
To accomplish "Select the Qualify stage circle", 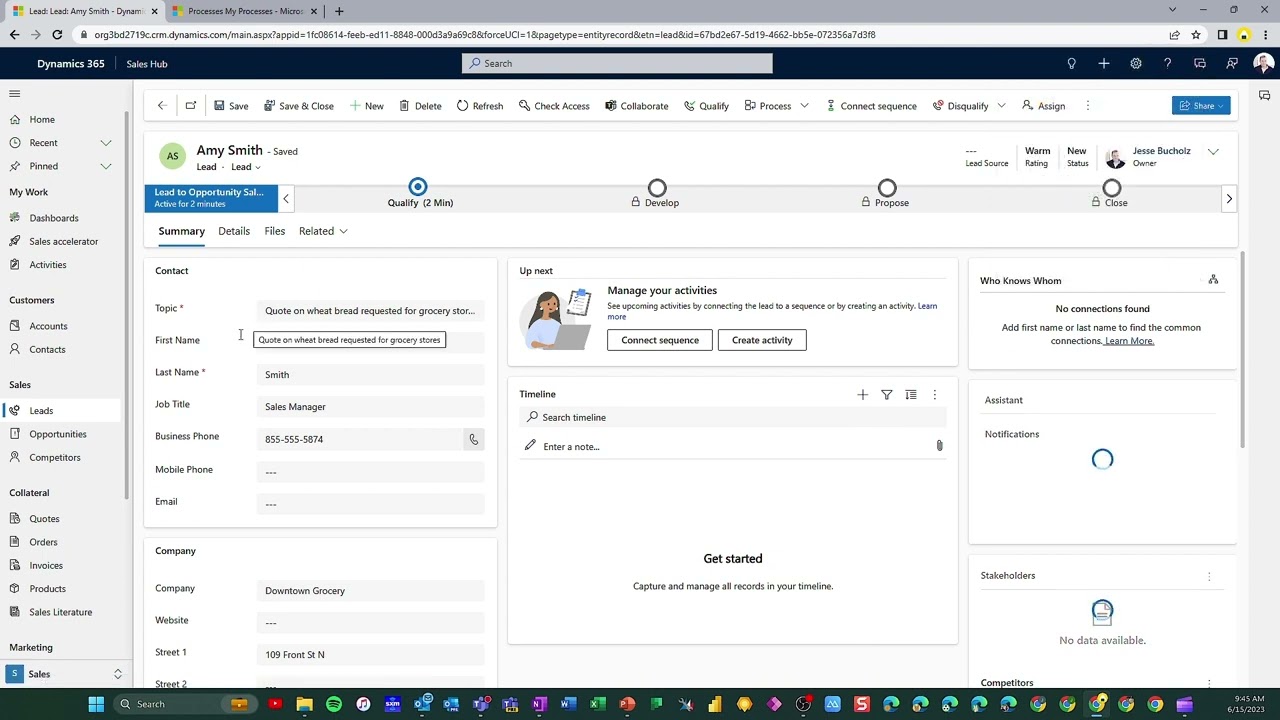I will coord(418,187).
